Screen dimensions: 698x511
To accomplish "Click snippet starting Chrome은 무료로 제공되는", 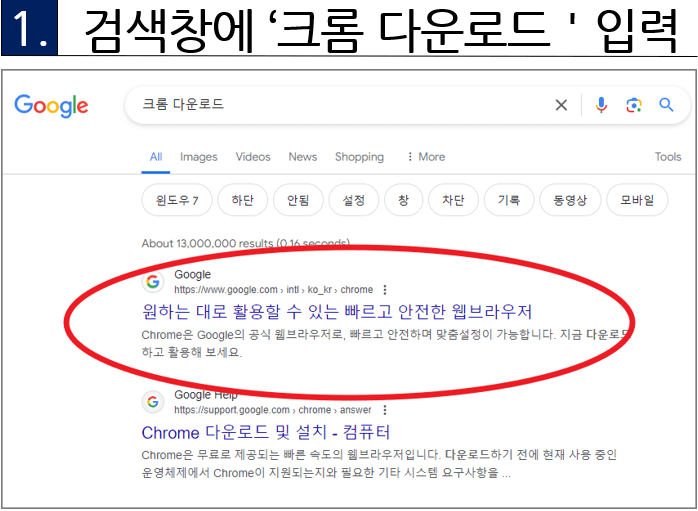I will click(379, 464).
